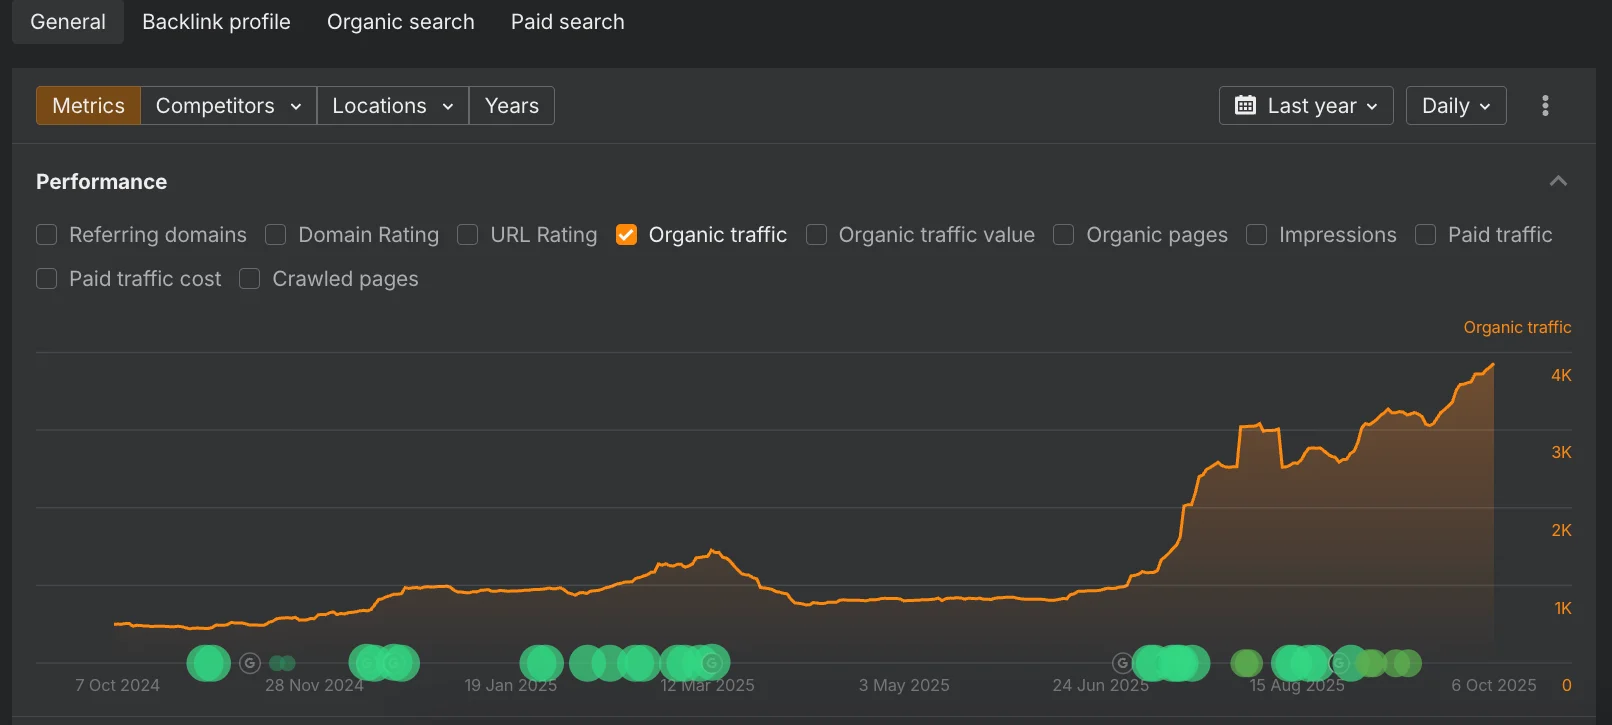Tick the Crawled pages checkbox
Viewport: 1612px width, 725px height.
click(250, 279)
